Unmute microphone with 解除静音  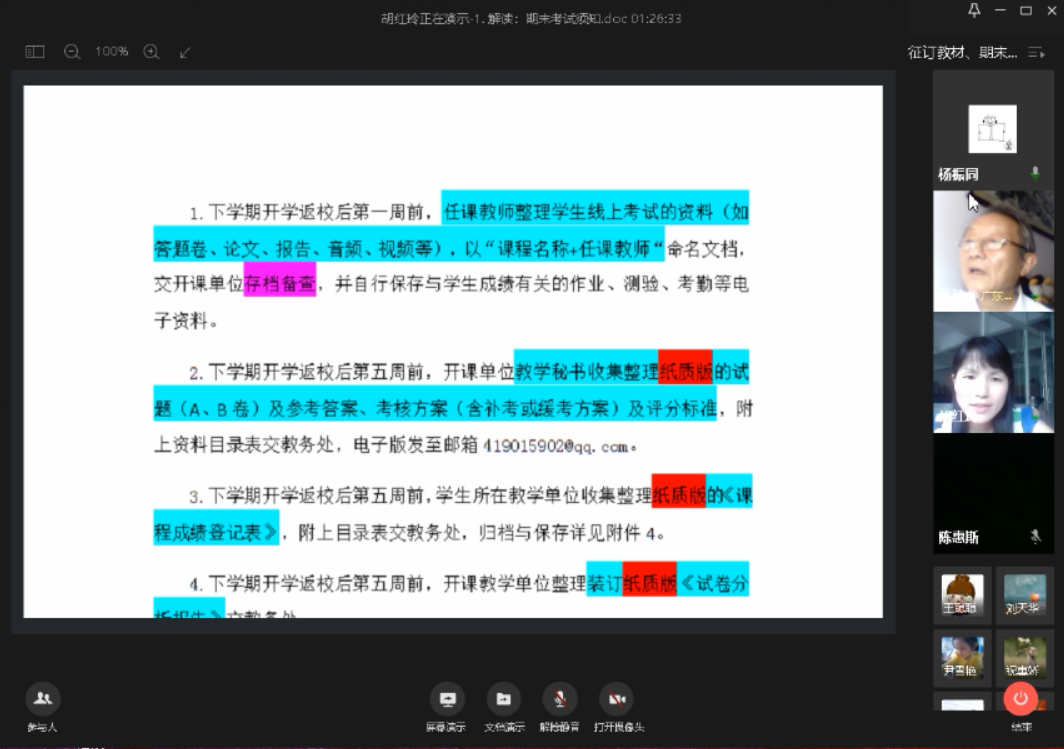pyautogui.click(x=559, y=706)
